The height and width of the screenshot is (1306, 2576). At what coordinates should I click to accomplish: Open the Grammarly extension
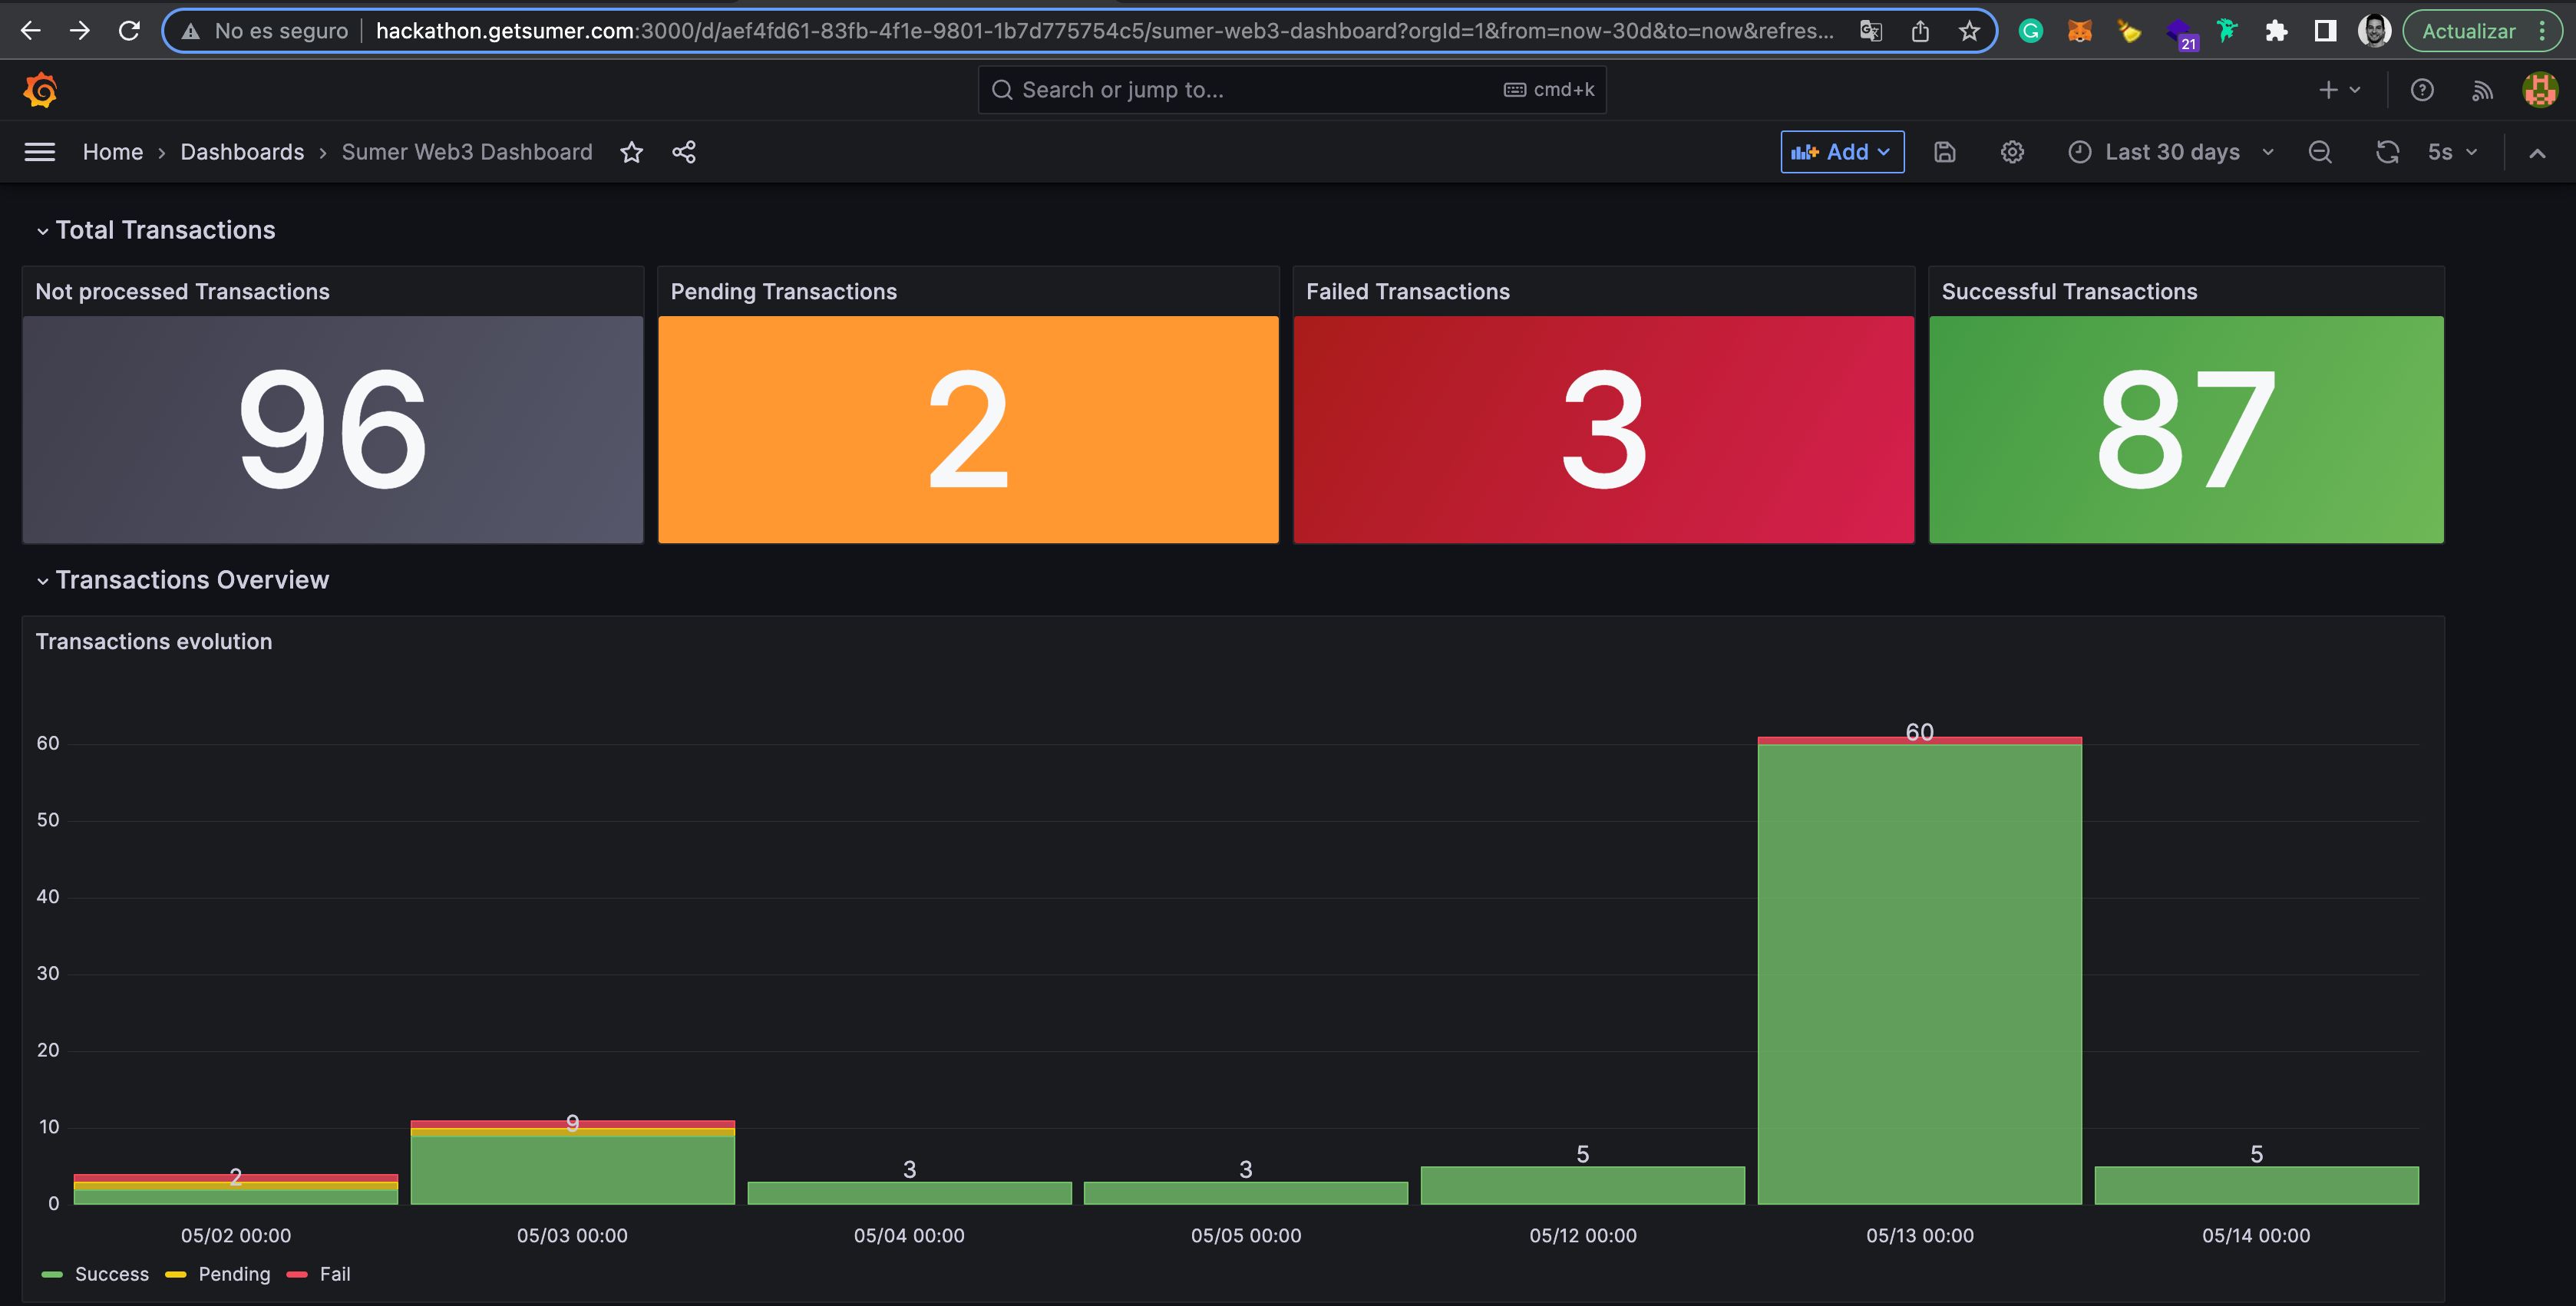pos(2030,31)
